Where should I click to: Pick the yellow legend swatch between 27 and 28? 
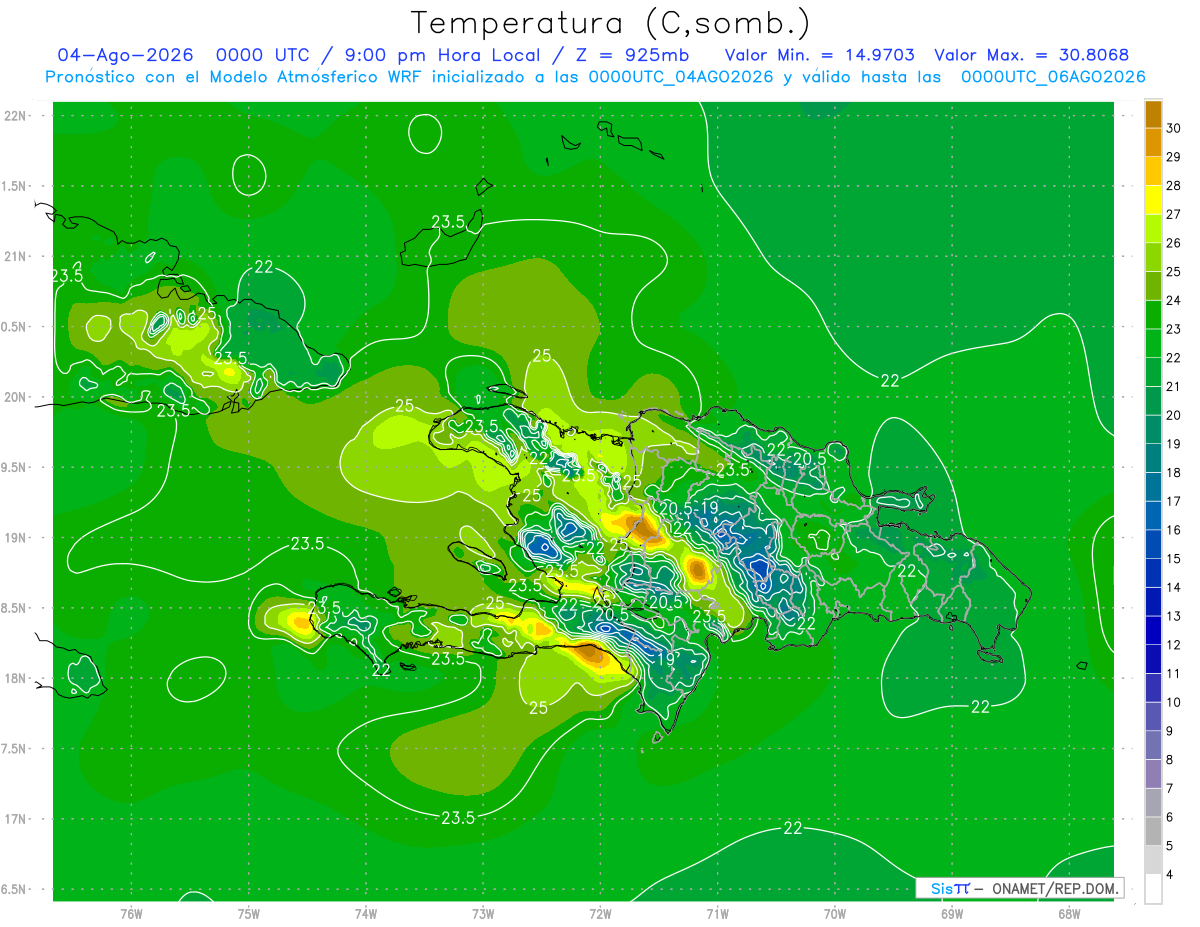pyautogui.click(x=1153, y=200)
